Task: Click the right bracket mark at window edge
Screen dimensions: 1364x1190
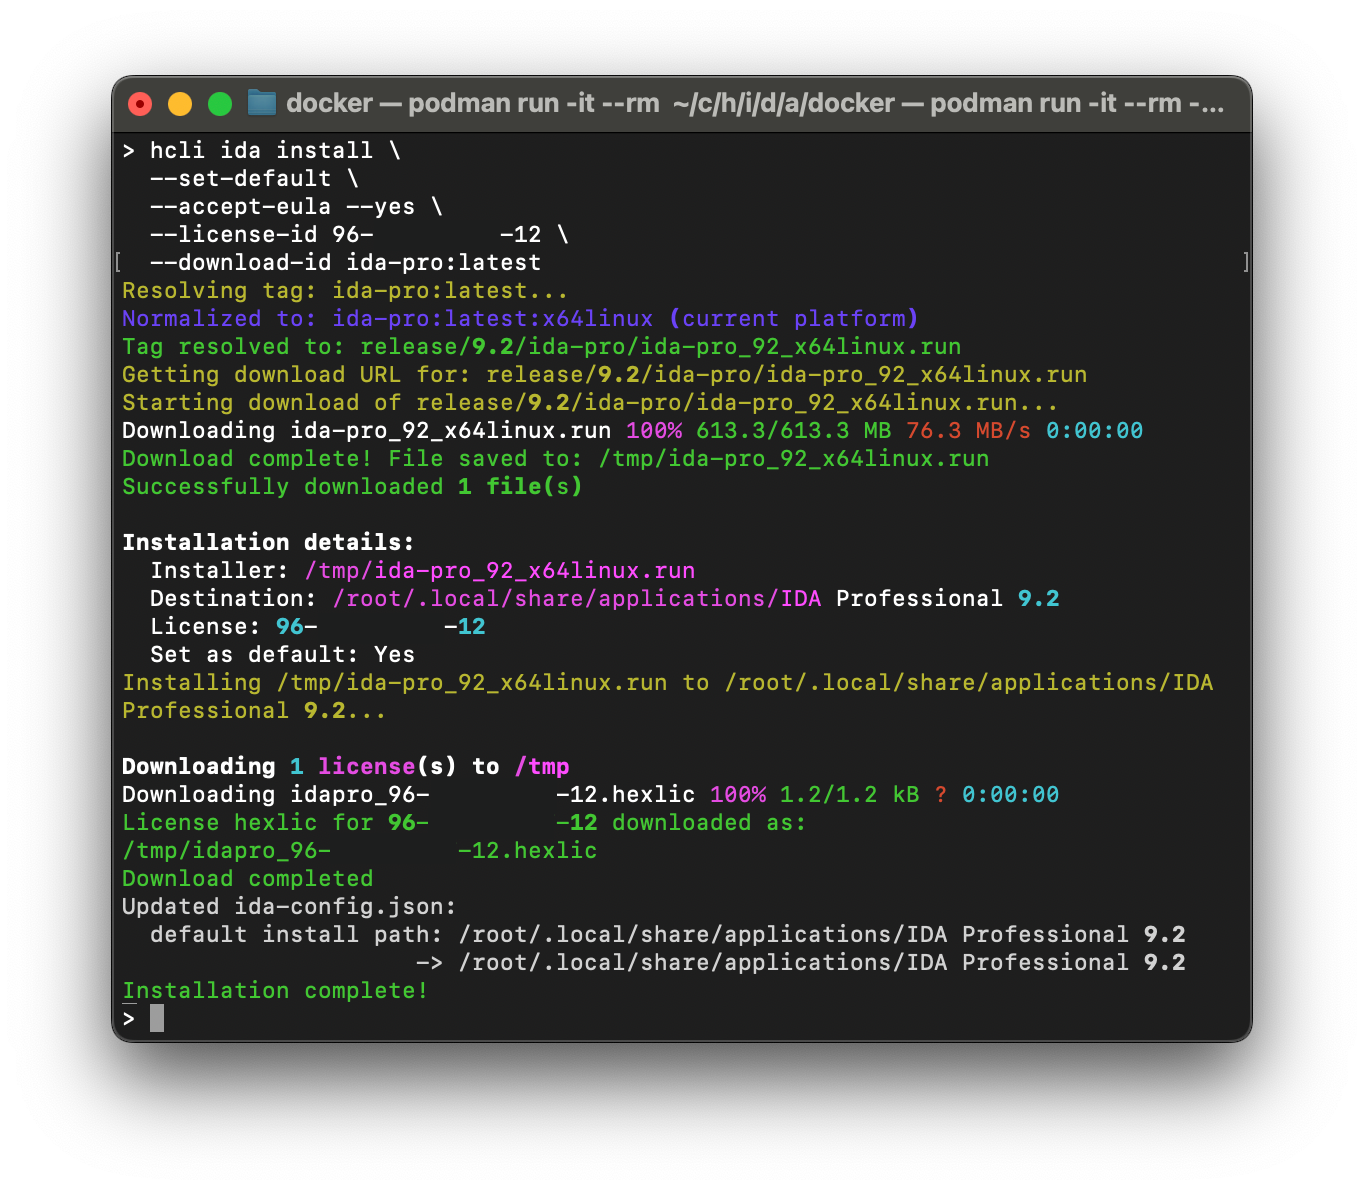Action: pos(1245,262)
